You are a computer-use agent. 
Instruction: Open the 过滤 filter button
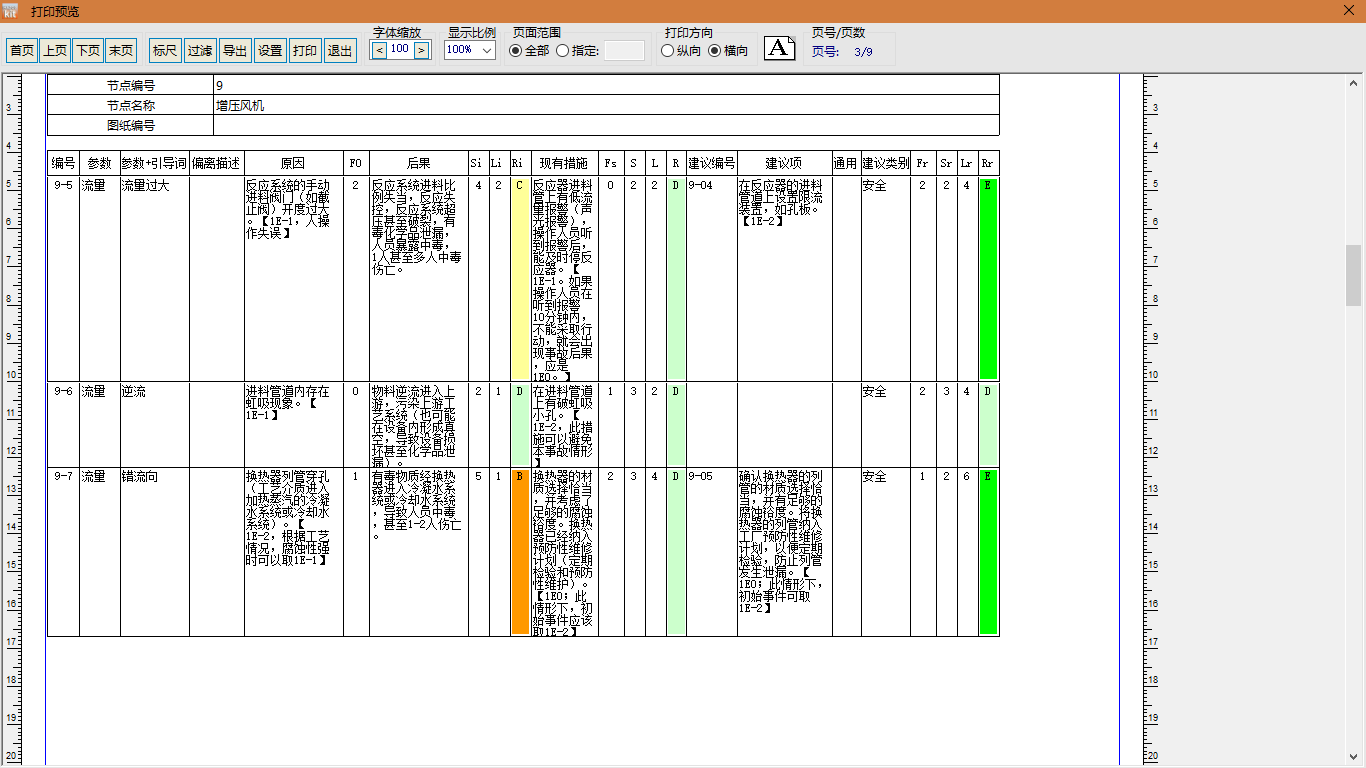click(200, 50)
